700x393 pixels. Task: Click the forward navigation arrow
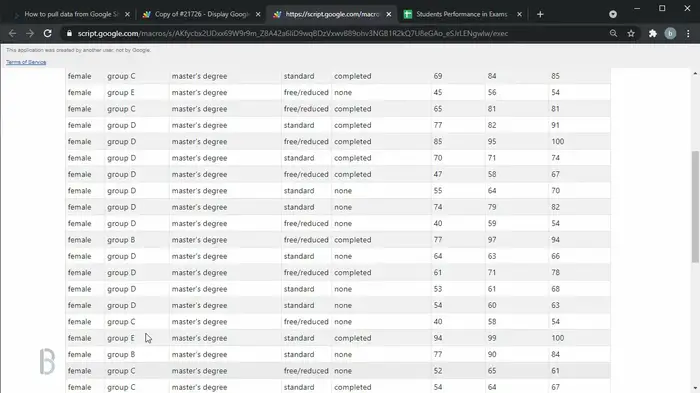point(30,33)
